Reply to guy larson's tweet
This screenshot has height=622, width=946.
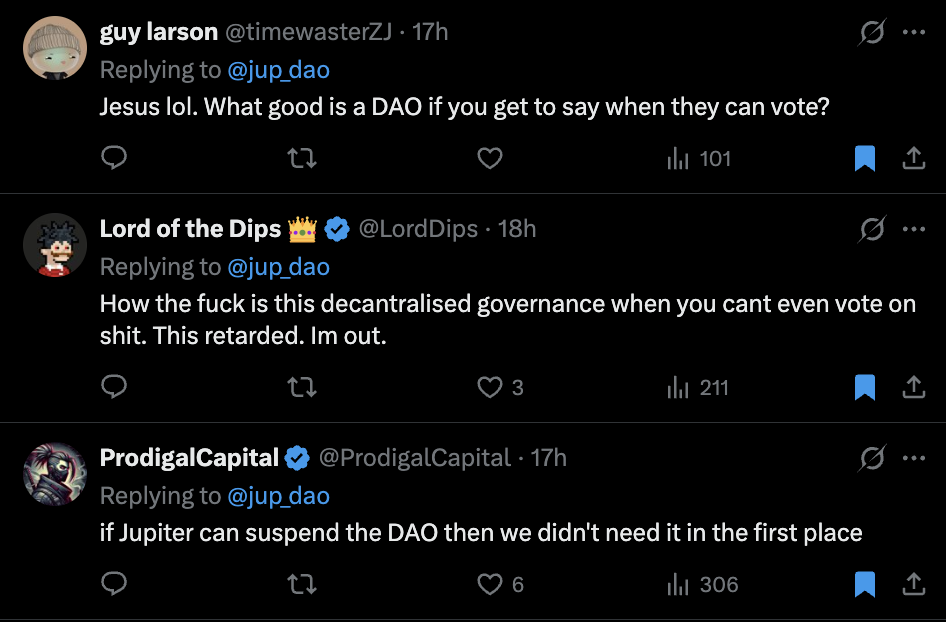(114, 158)
